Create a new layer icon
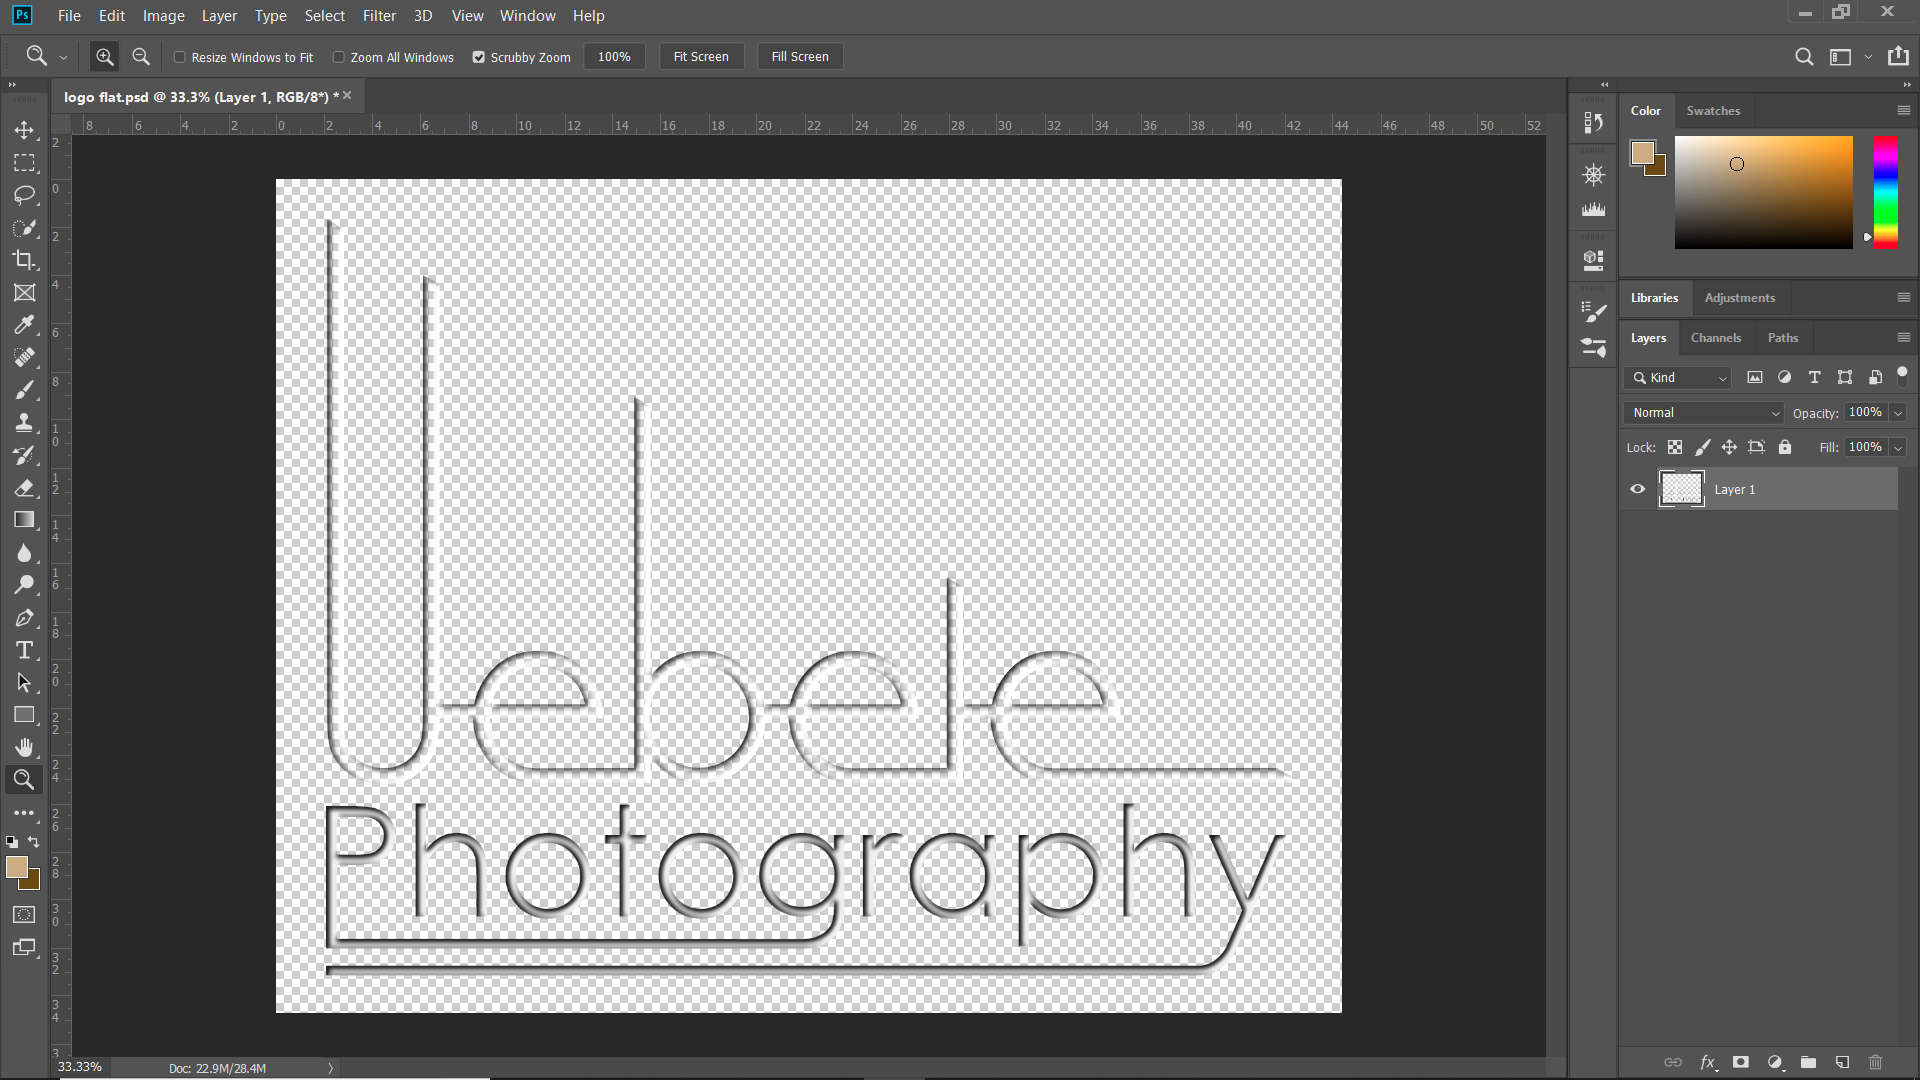 pos(1842,1062)
